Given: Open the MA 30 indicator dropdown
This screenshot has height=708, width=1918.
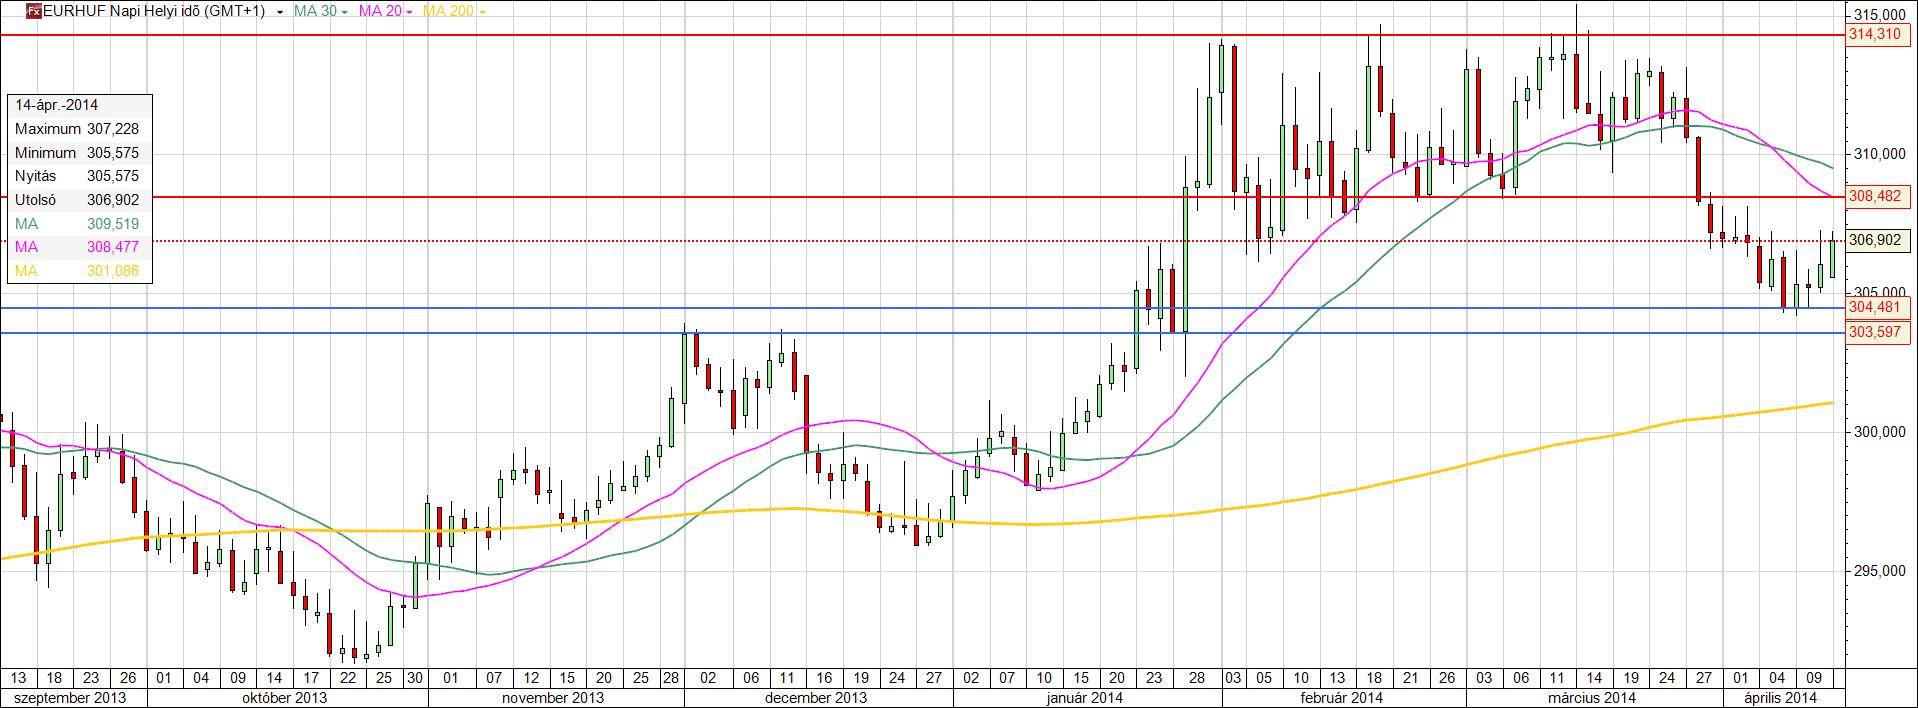Looking at the screenshot, I should coord(344,12).
